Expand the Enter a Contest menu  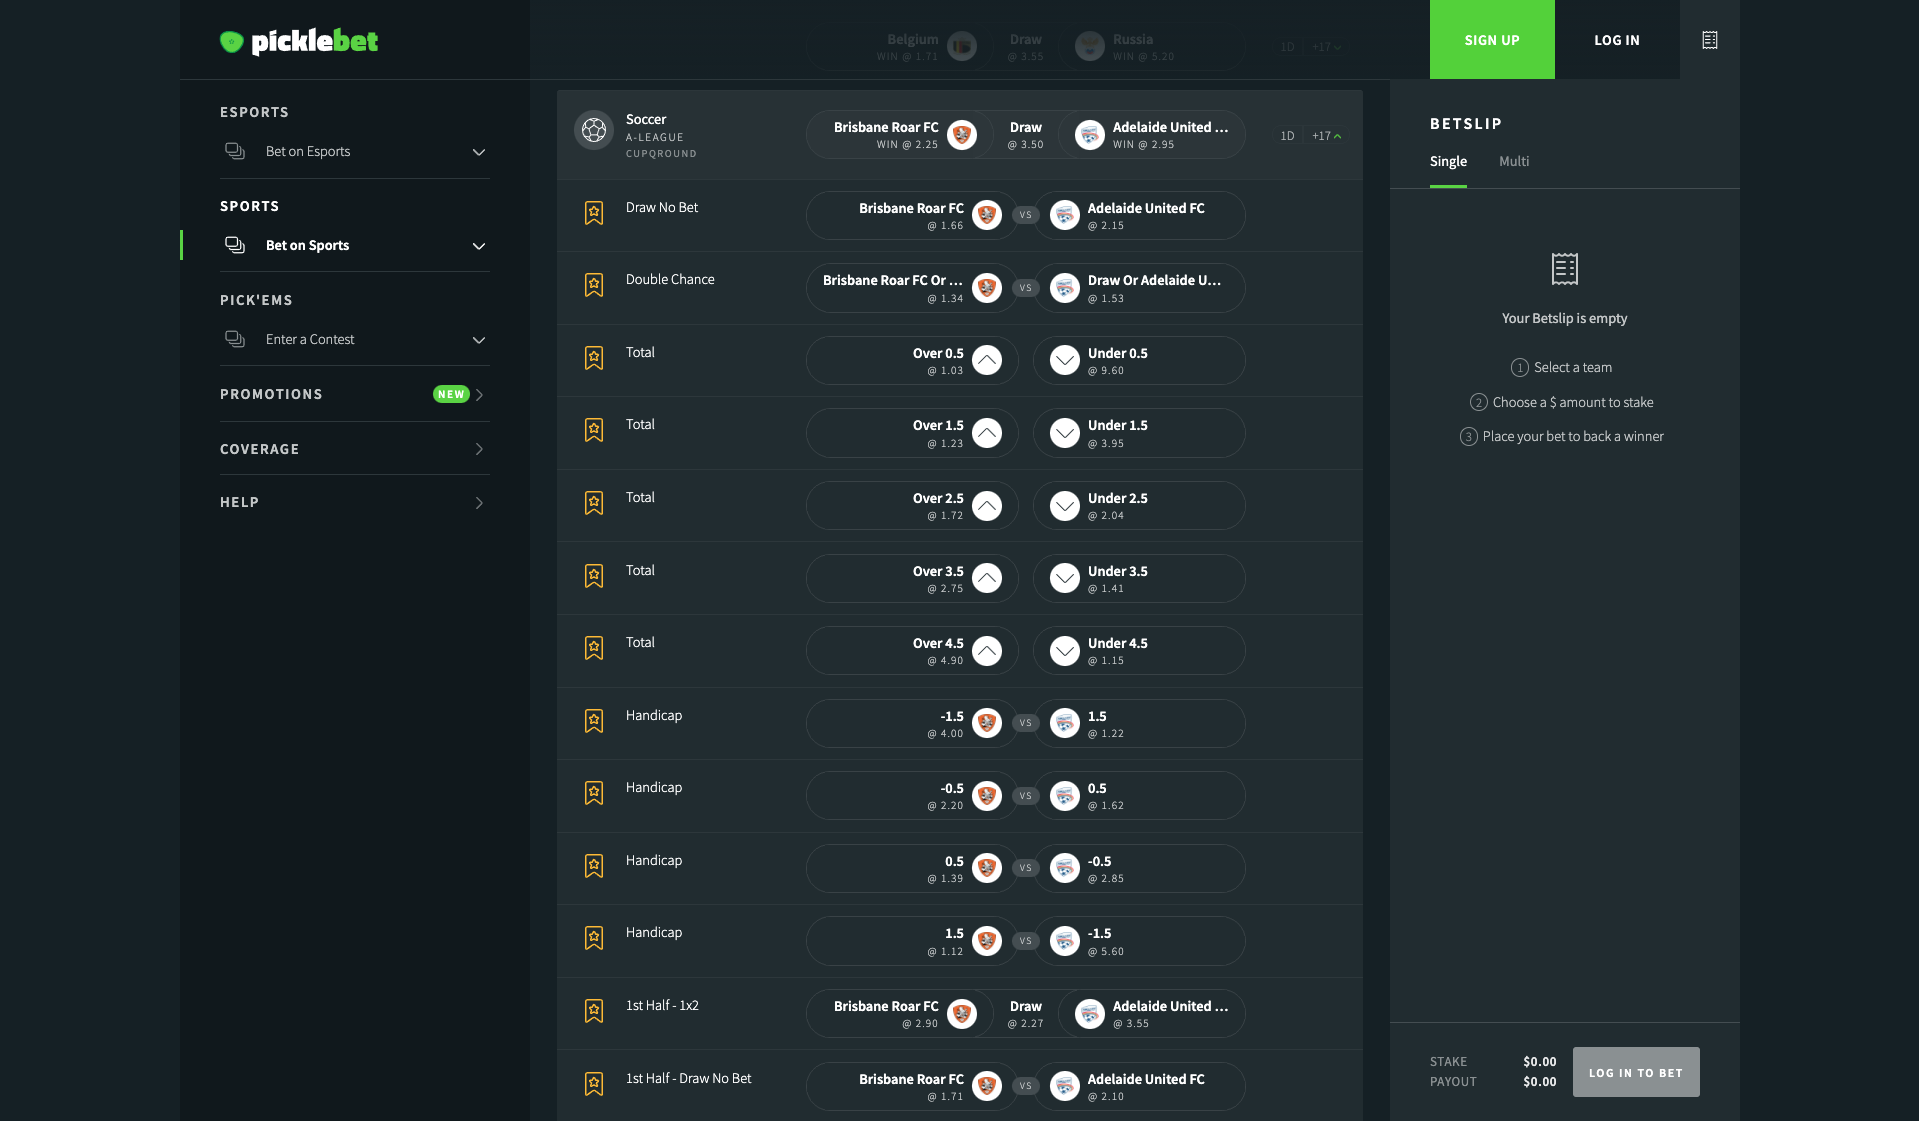(479, 340)
